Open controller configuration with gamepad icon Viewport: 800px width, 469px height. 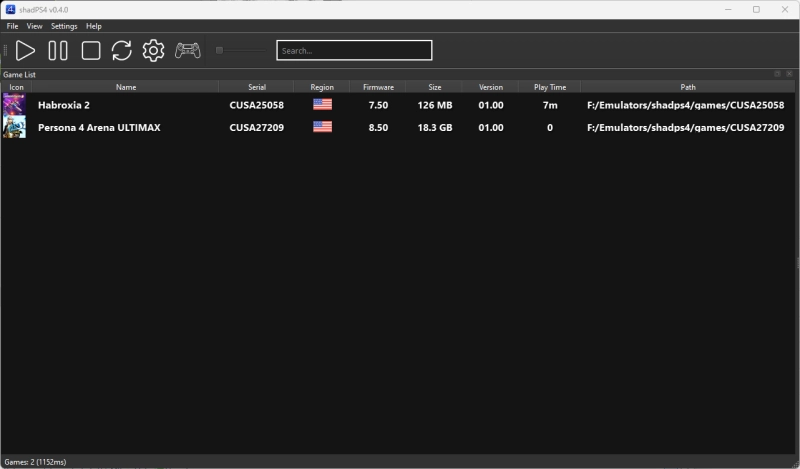188,51
